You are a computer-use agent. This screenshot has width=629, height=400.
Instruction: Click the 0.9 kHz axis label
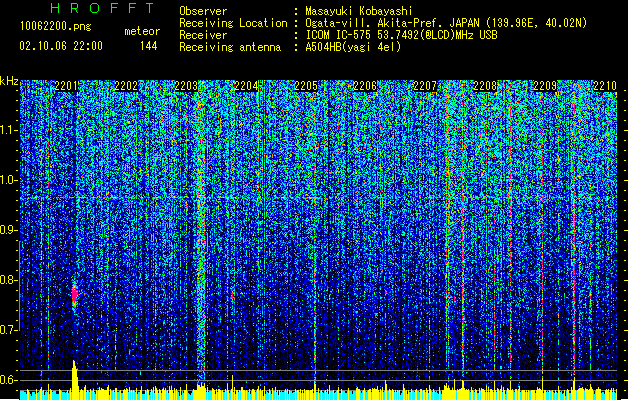pos(9,230)
